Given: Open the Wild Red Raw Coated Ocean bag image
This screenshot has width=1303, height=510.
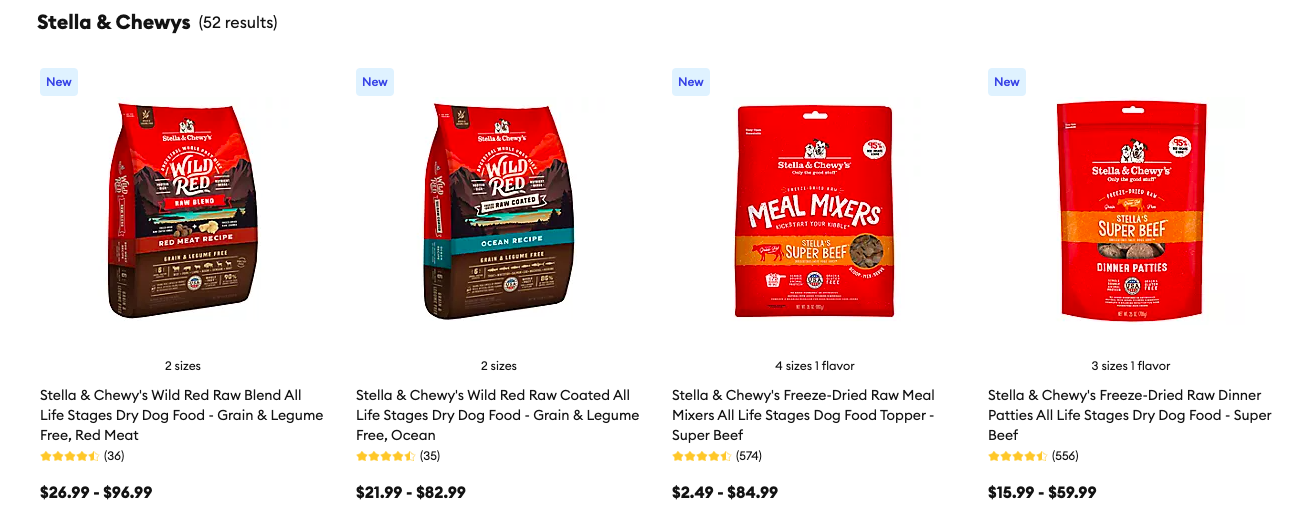Looking at the screenshot, I should (498, 209).
